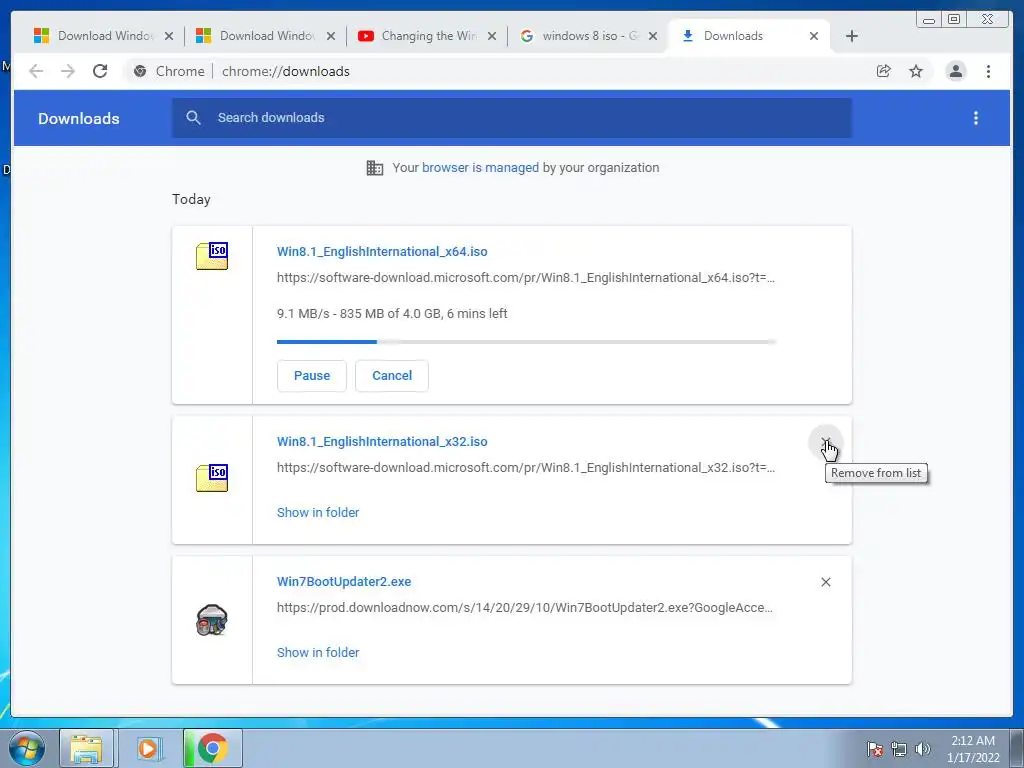Click the share page icon in address bar
Viewport: 1024px width, 768px height.
(x=884, y=71)
